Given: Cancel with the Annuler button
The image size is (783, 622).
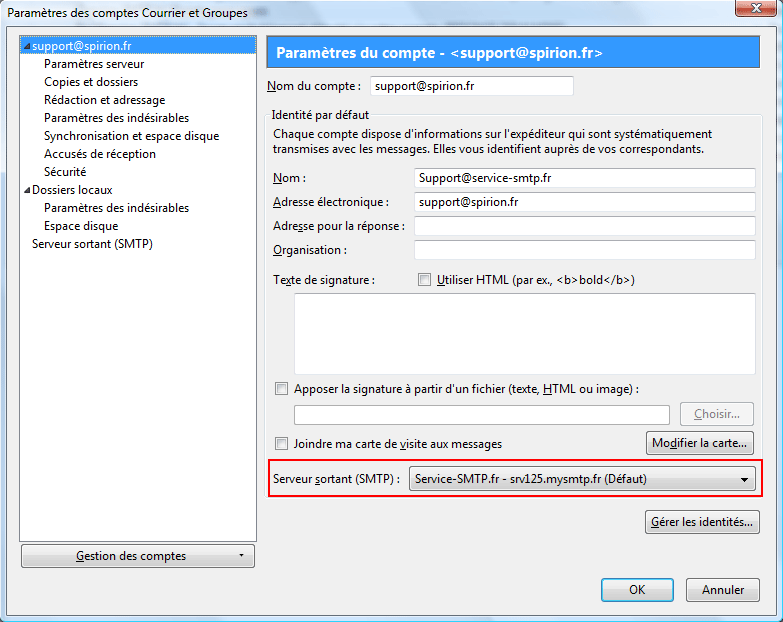Looking at the screenshot, I should [x=723, y=590].
